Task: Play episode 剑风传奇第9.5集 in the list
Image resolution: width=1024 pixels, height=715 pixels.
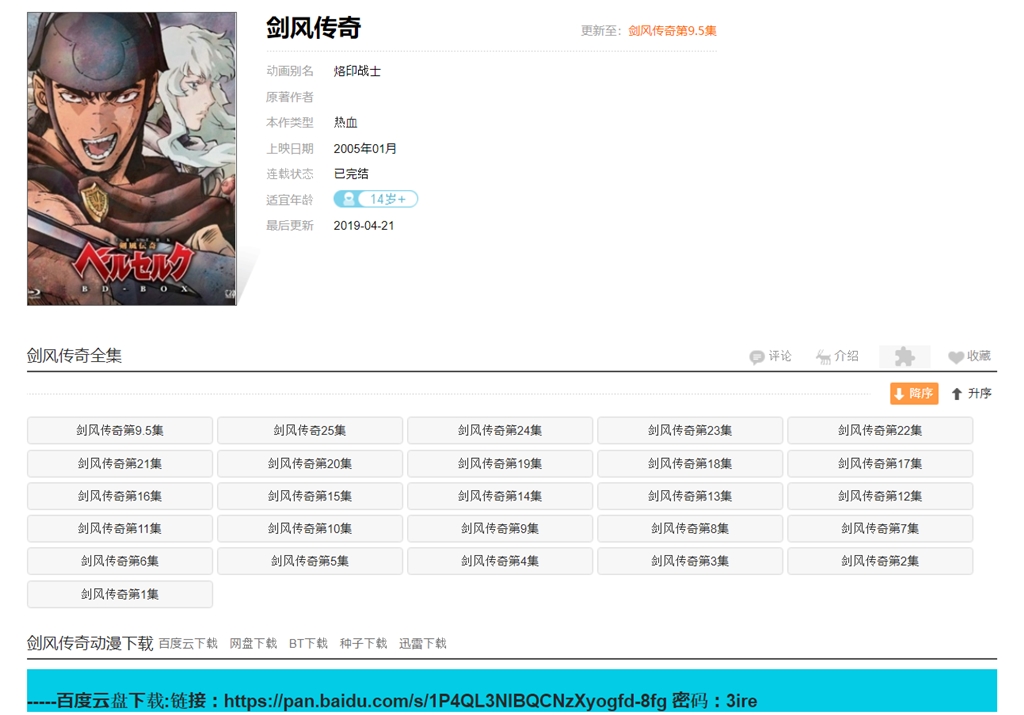Action: pyautogui.click(x=120, y=430)
